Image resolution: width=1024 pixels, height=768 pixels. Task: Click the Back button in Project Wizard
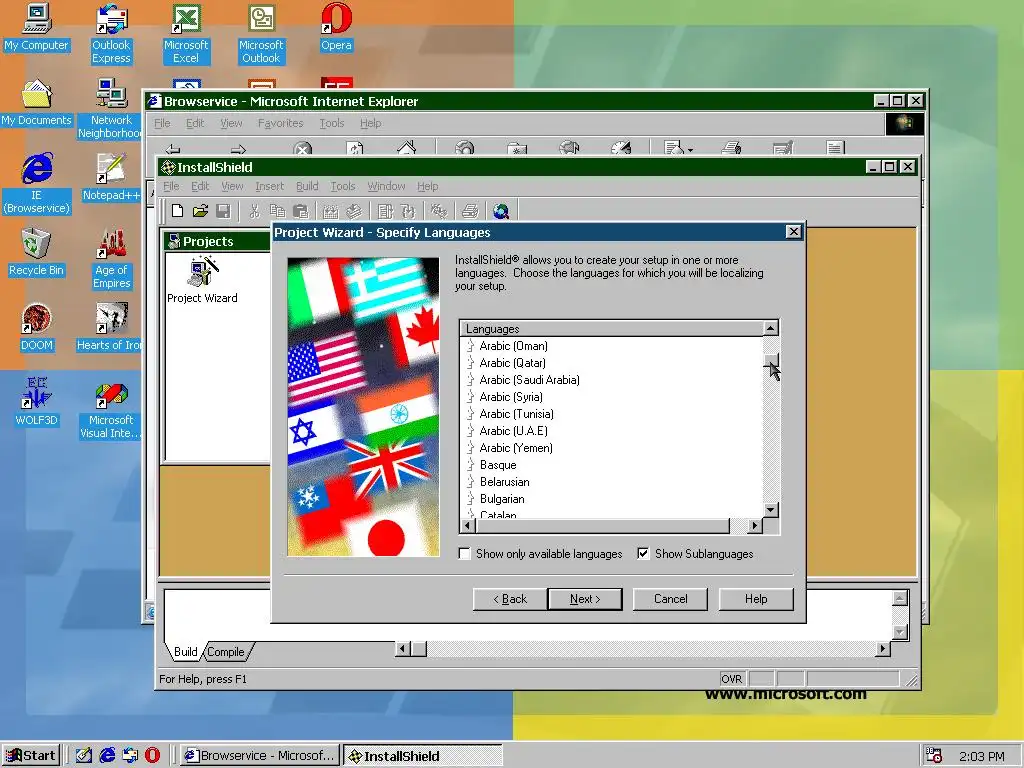pyautogui.click(x=510, y=599)
